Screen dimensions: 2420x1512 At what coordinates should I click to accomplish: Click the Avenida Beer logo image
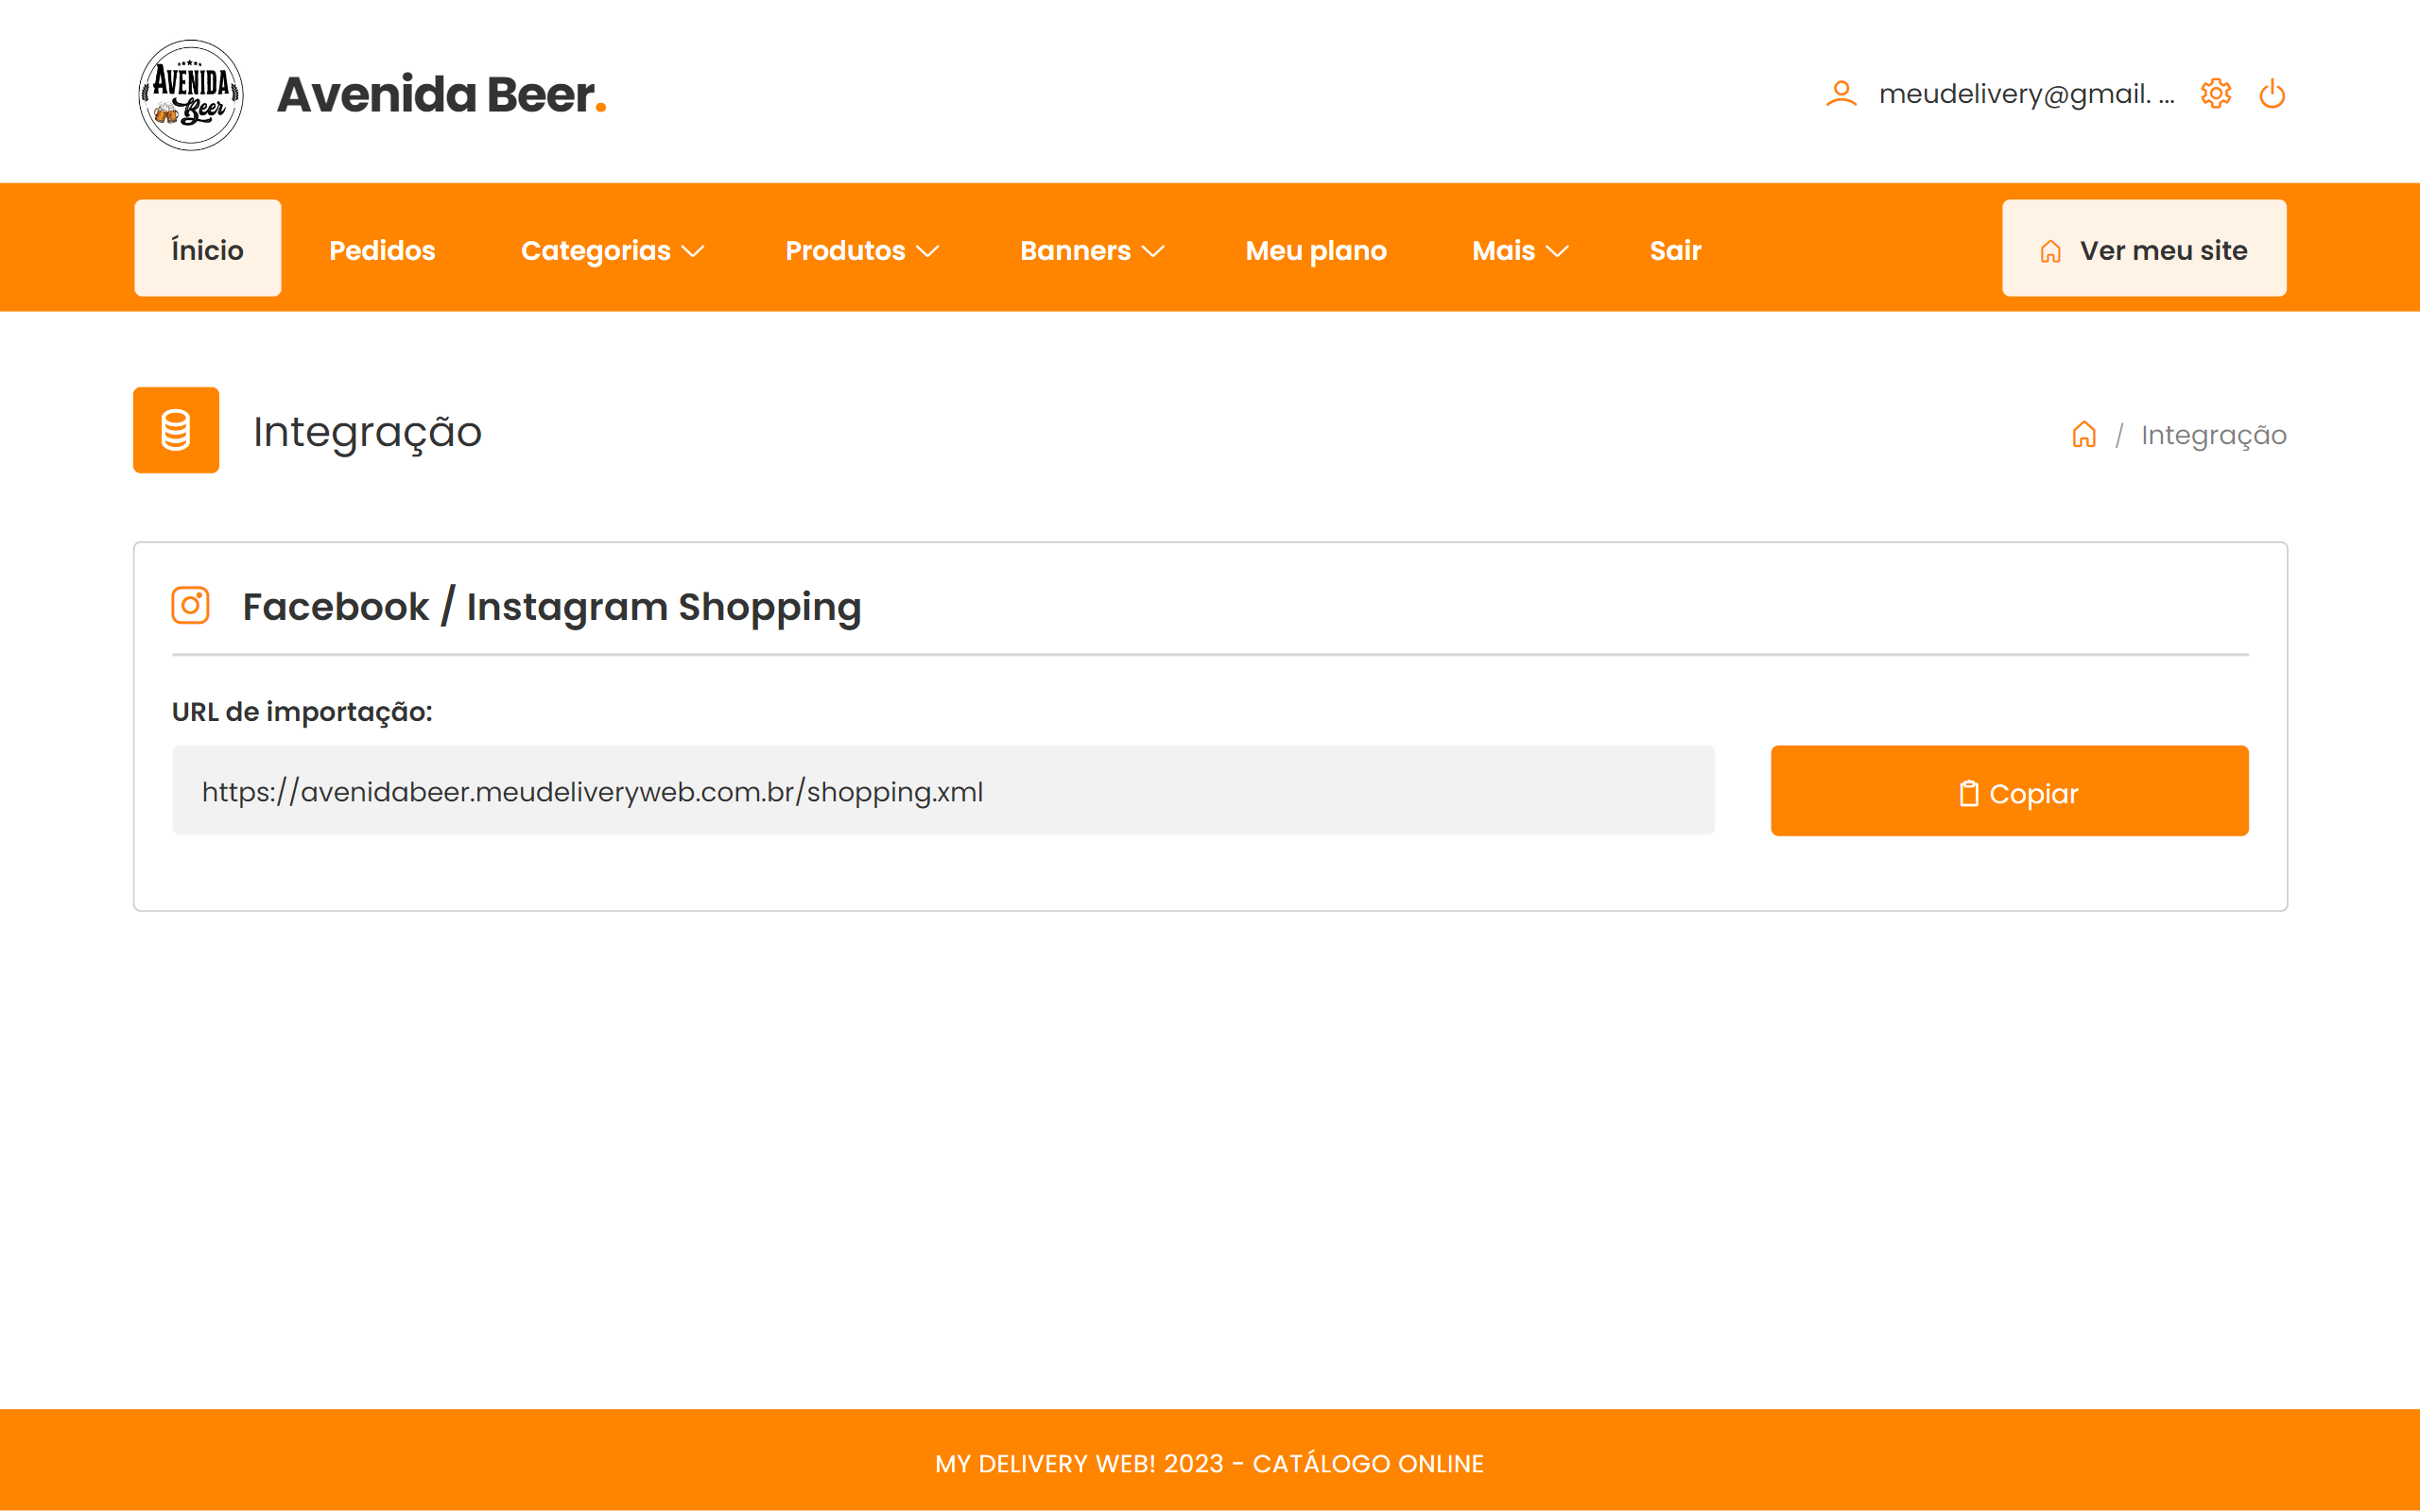tap(190, 95)
